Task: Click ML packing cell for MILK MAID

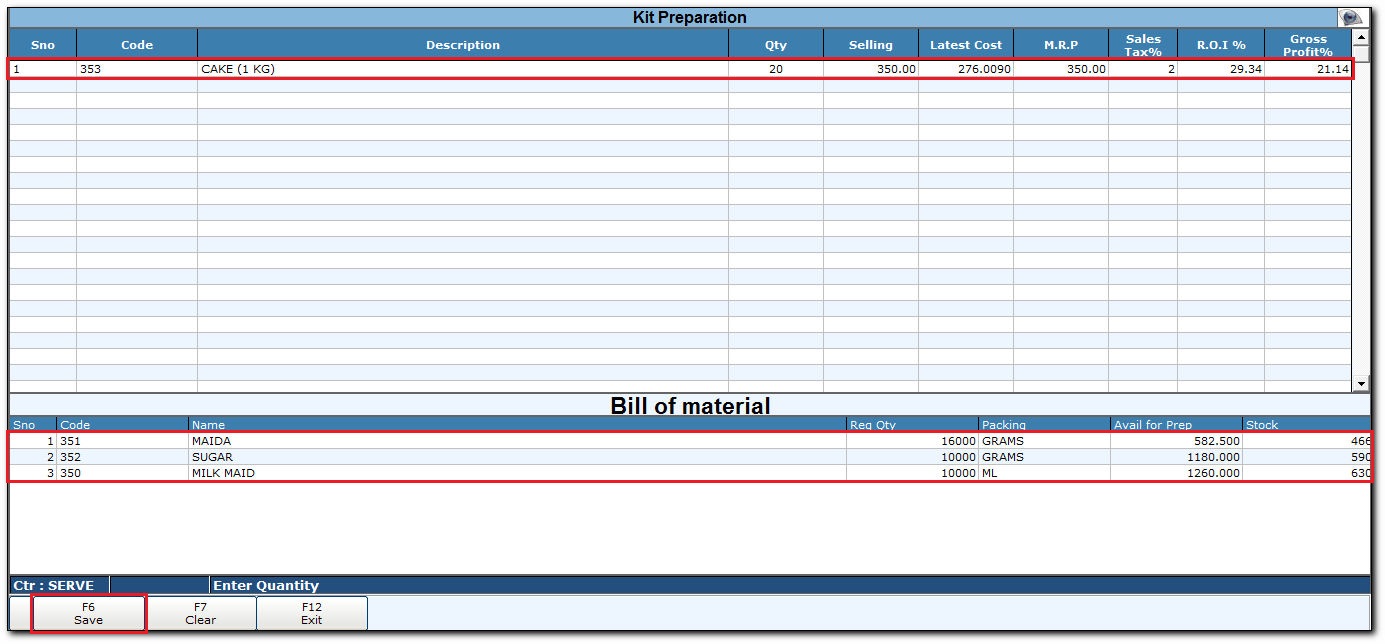Action: (1044, 473)
